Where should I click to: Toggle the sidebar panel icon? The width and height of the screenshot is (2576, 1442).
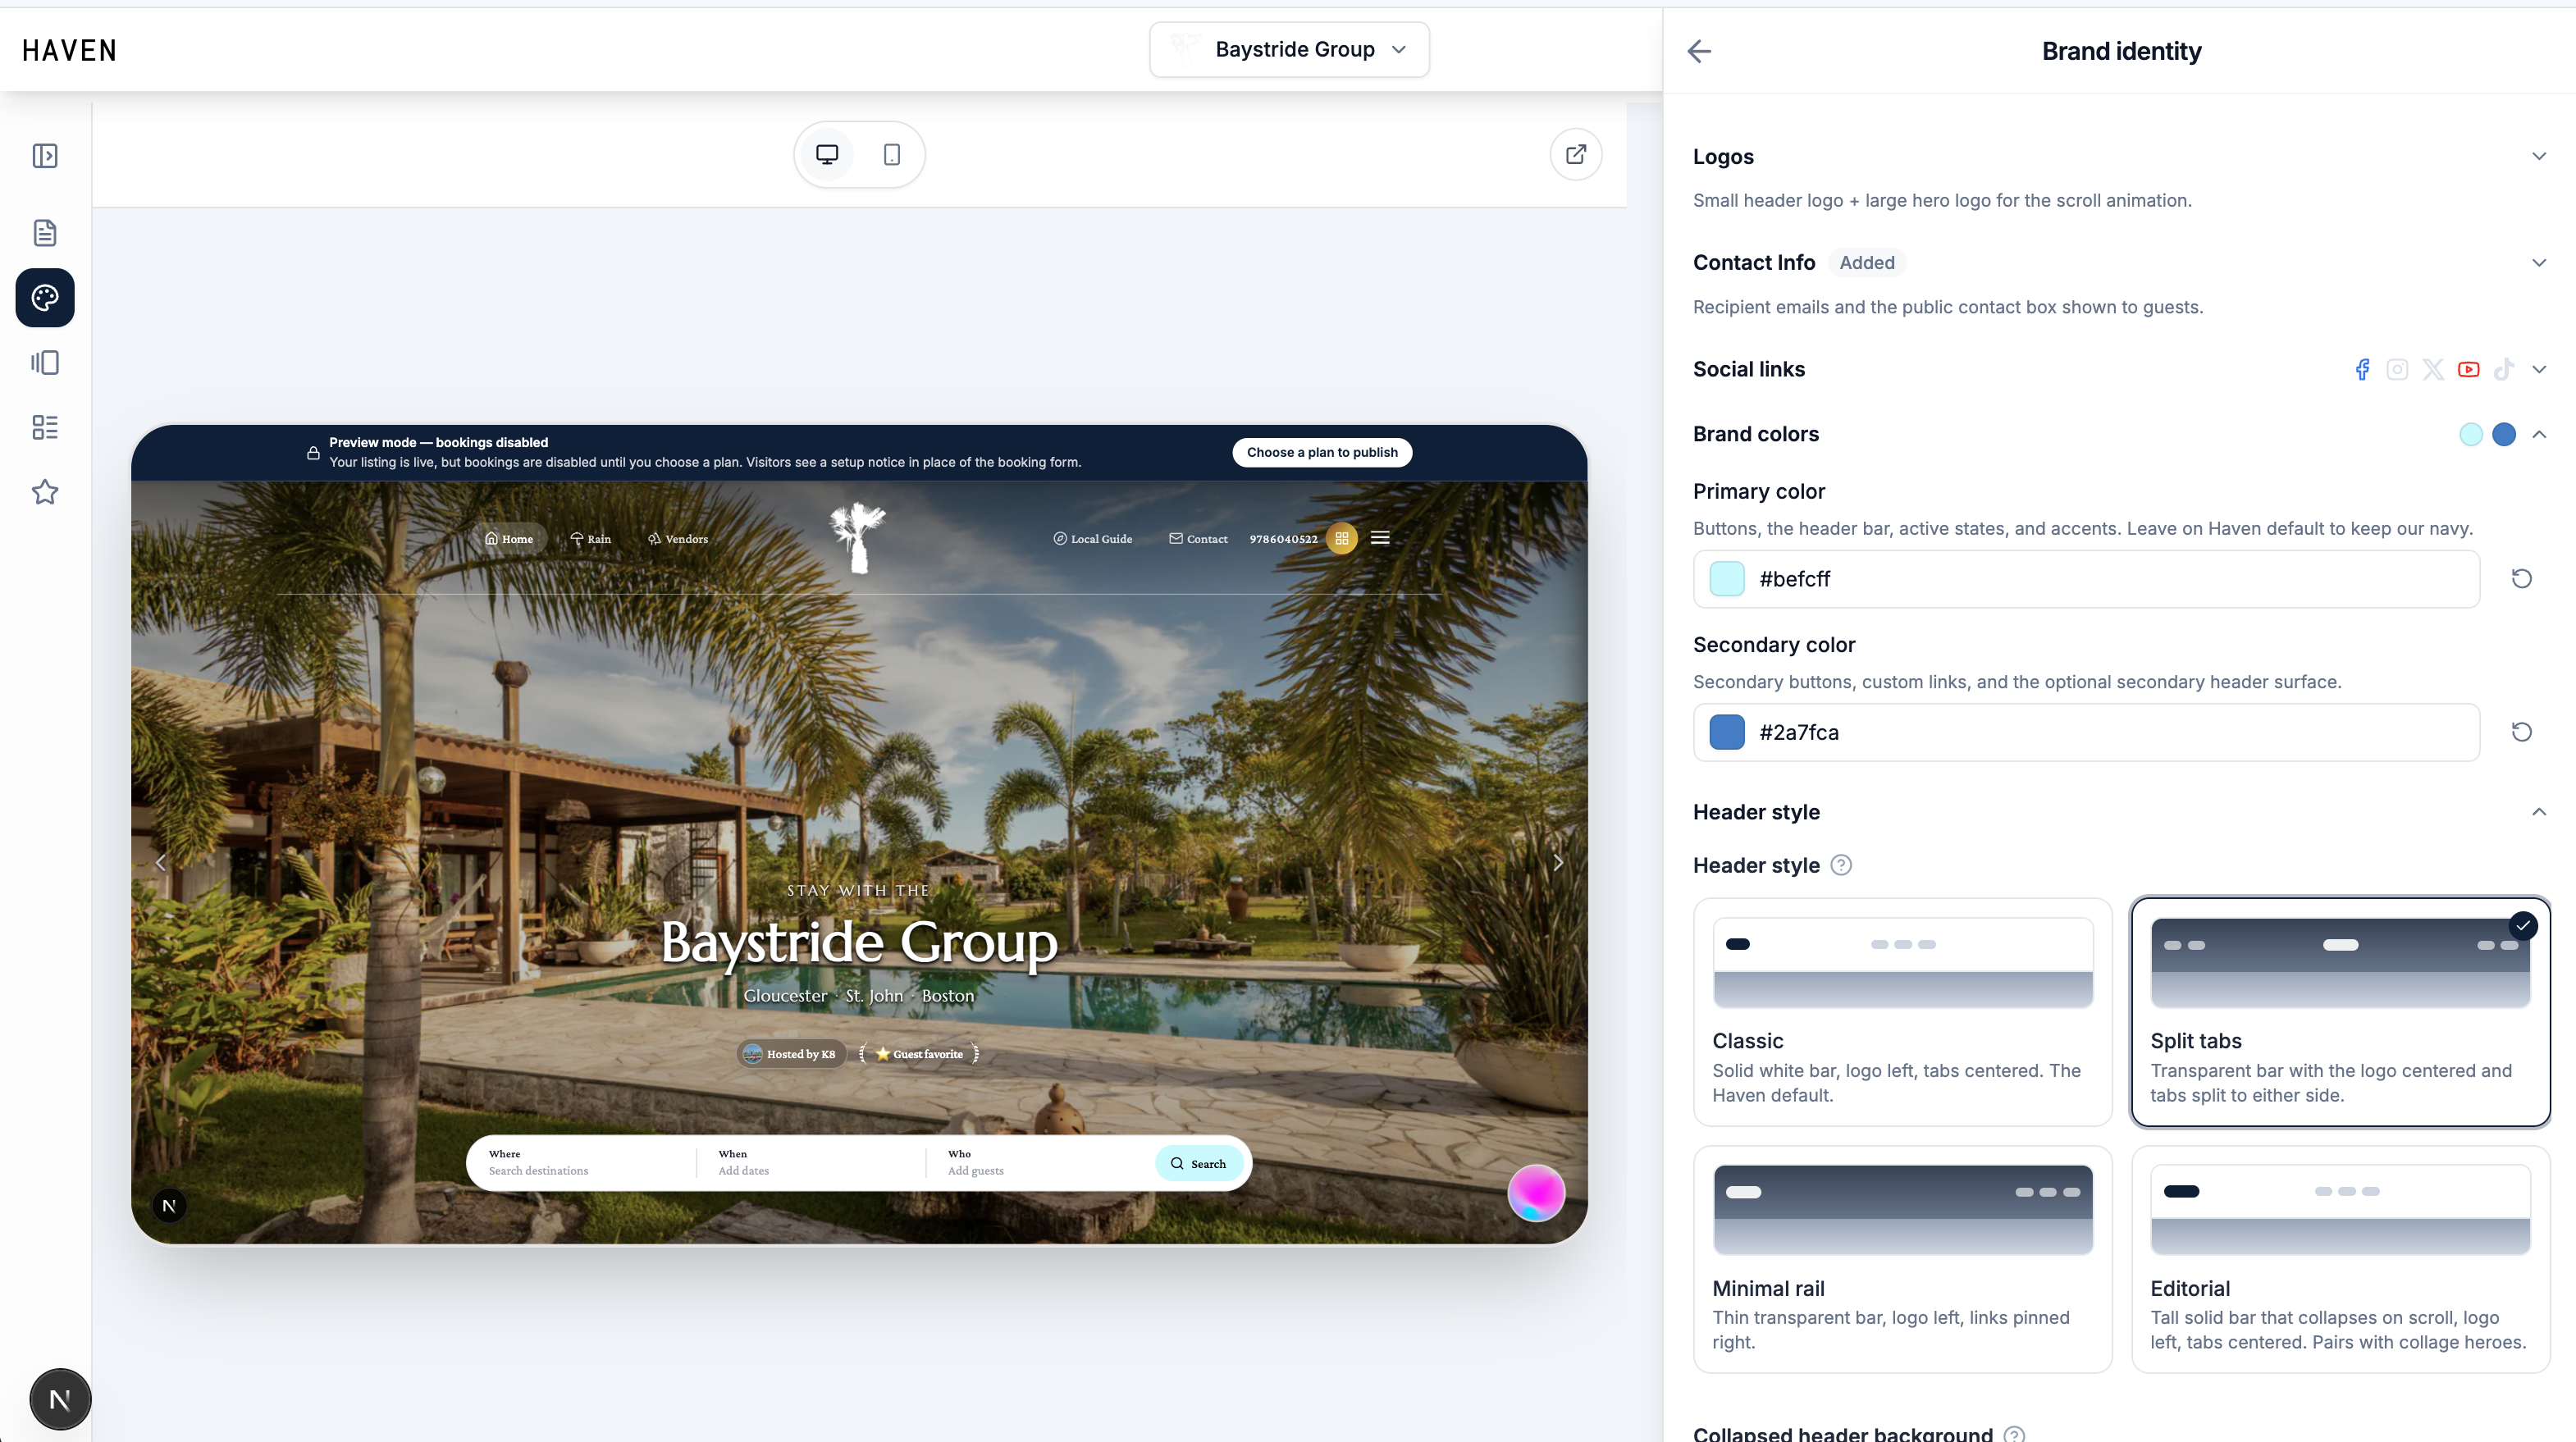pyautogui.click(x=45, y=156)
